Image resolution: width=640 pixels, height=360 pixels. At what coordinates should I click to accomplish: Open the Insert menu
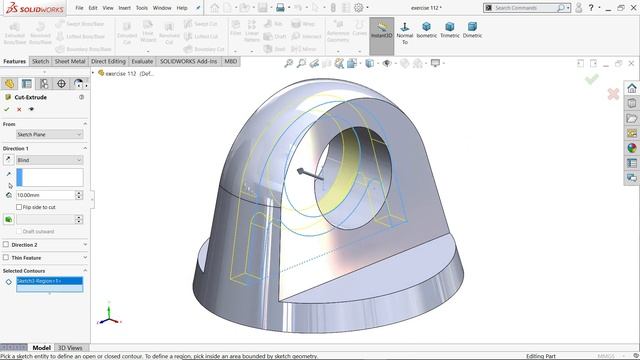point(124,8)
